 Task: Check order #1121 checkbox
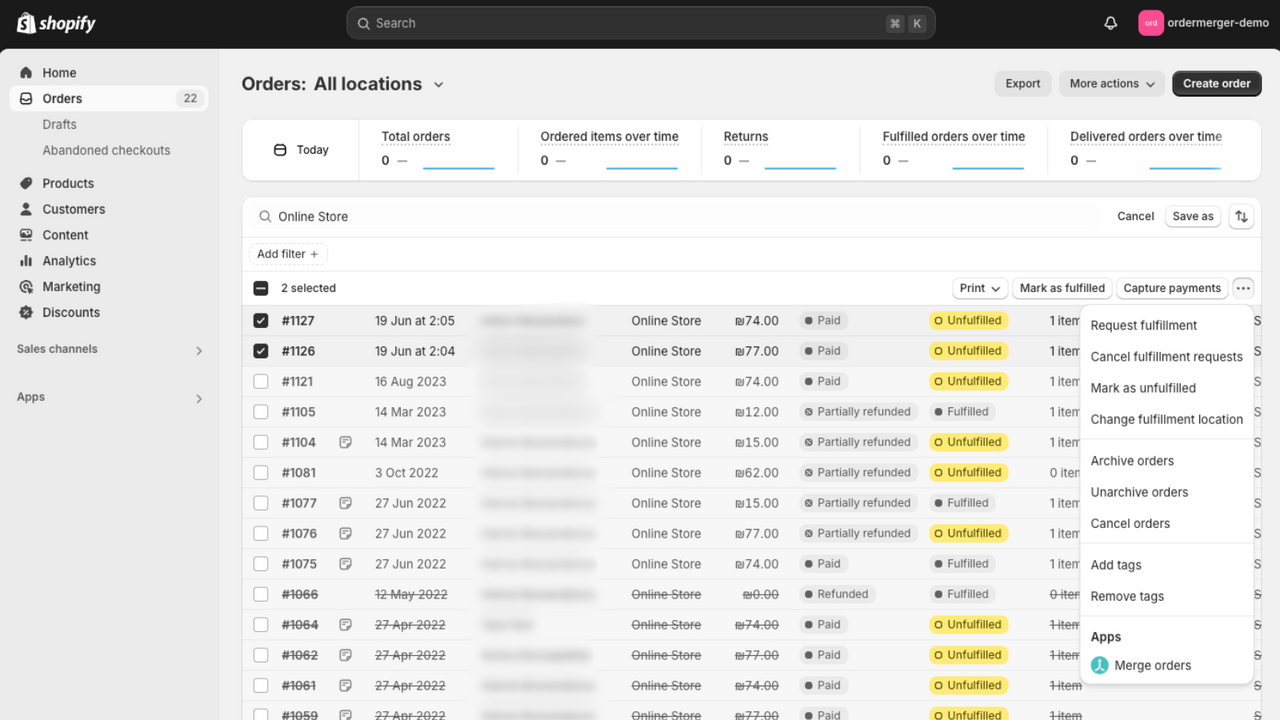point(261,382)
